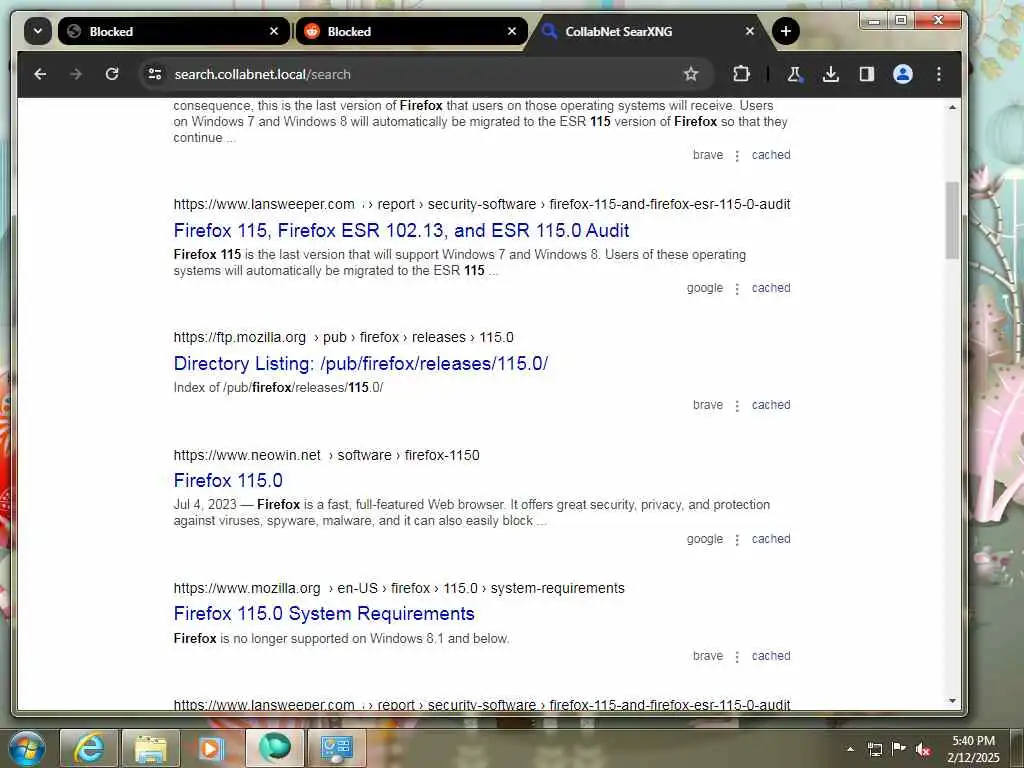The height and width of the screenshot is (768, 1024).
Task: Open options dots for System Requirements result
Action: click(737, 656)
